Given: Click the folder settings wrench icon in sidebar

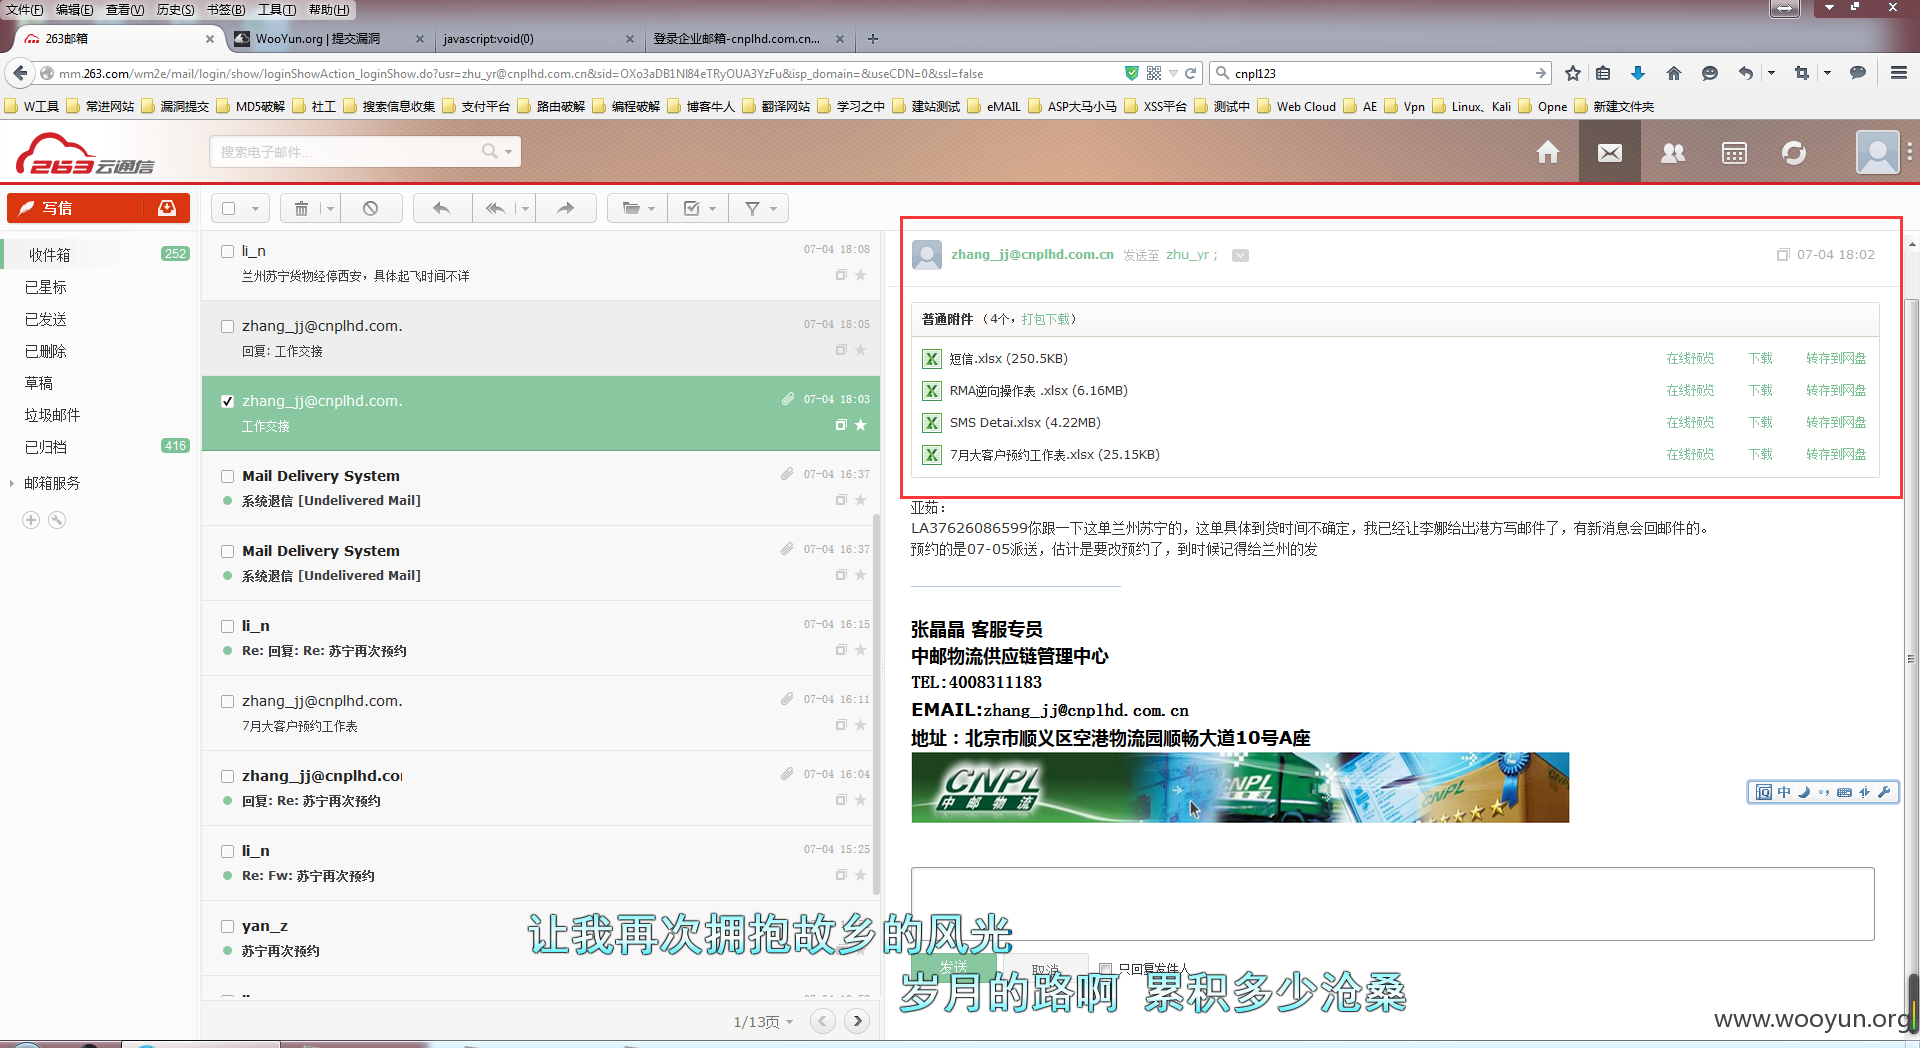Looking at the screenshot, I should 57,520.
